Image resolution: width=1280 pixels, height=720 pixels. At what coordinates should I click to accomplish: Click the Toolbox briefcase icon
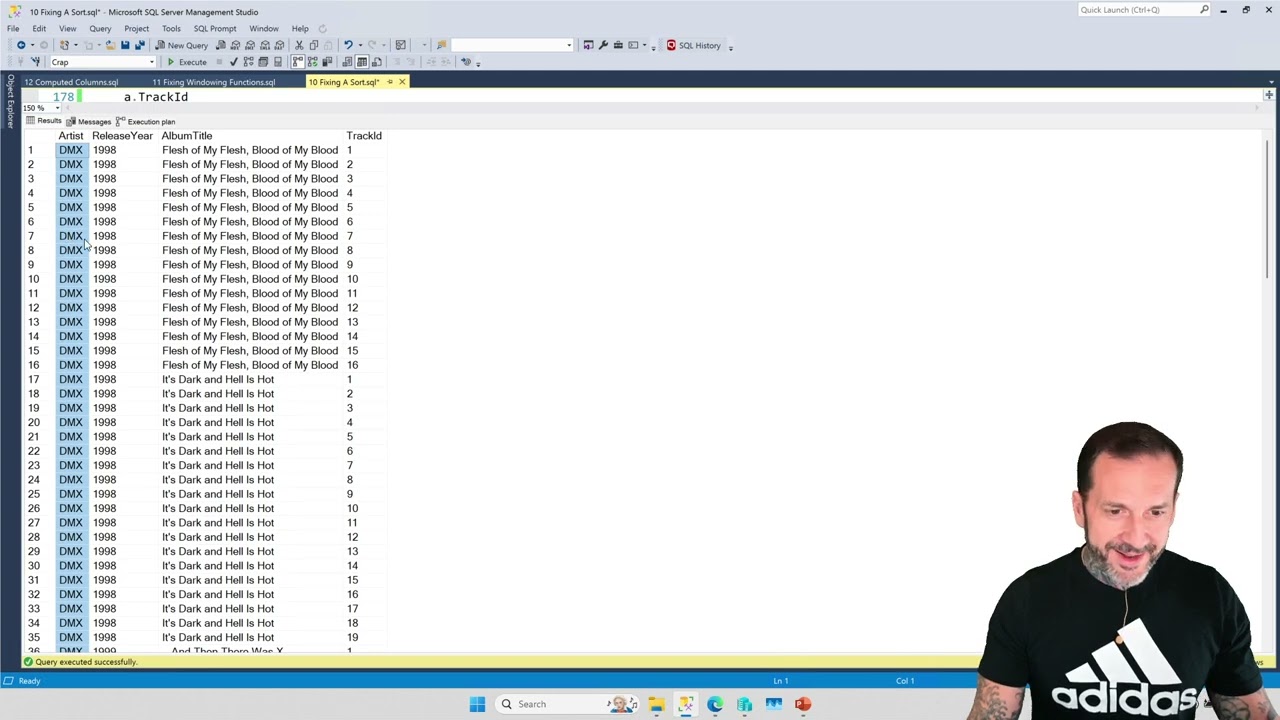coord(618,45)
